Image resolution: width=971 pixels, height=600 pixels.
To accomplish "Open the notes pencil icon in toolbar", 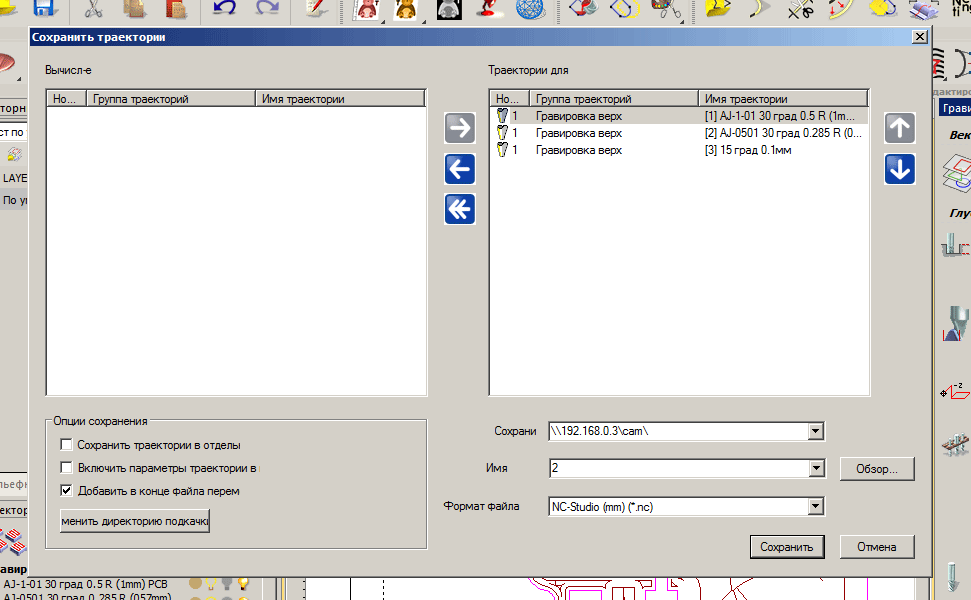I will (317, 9).
